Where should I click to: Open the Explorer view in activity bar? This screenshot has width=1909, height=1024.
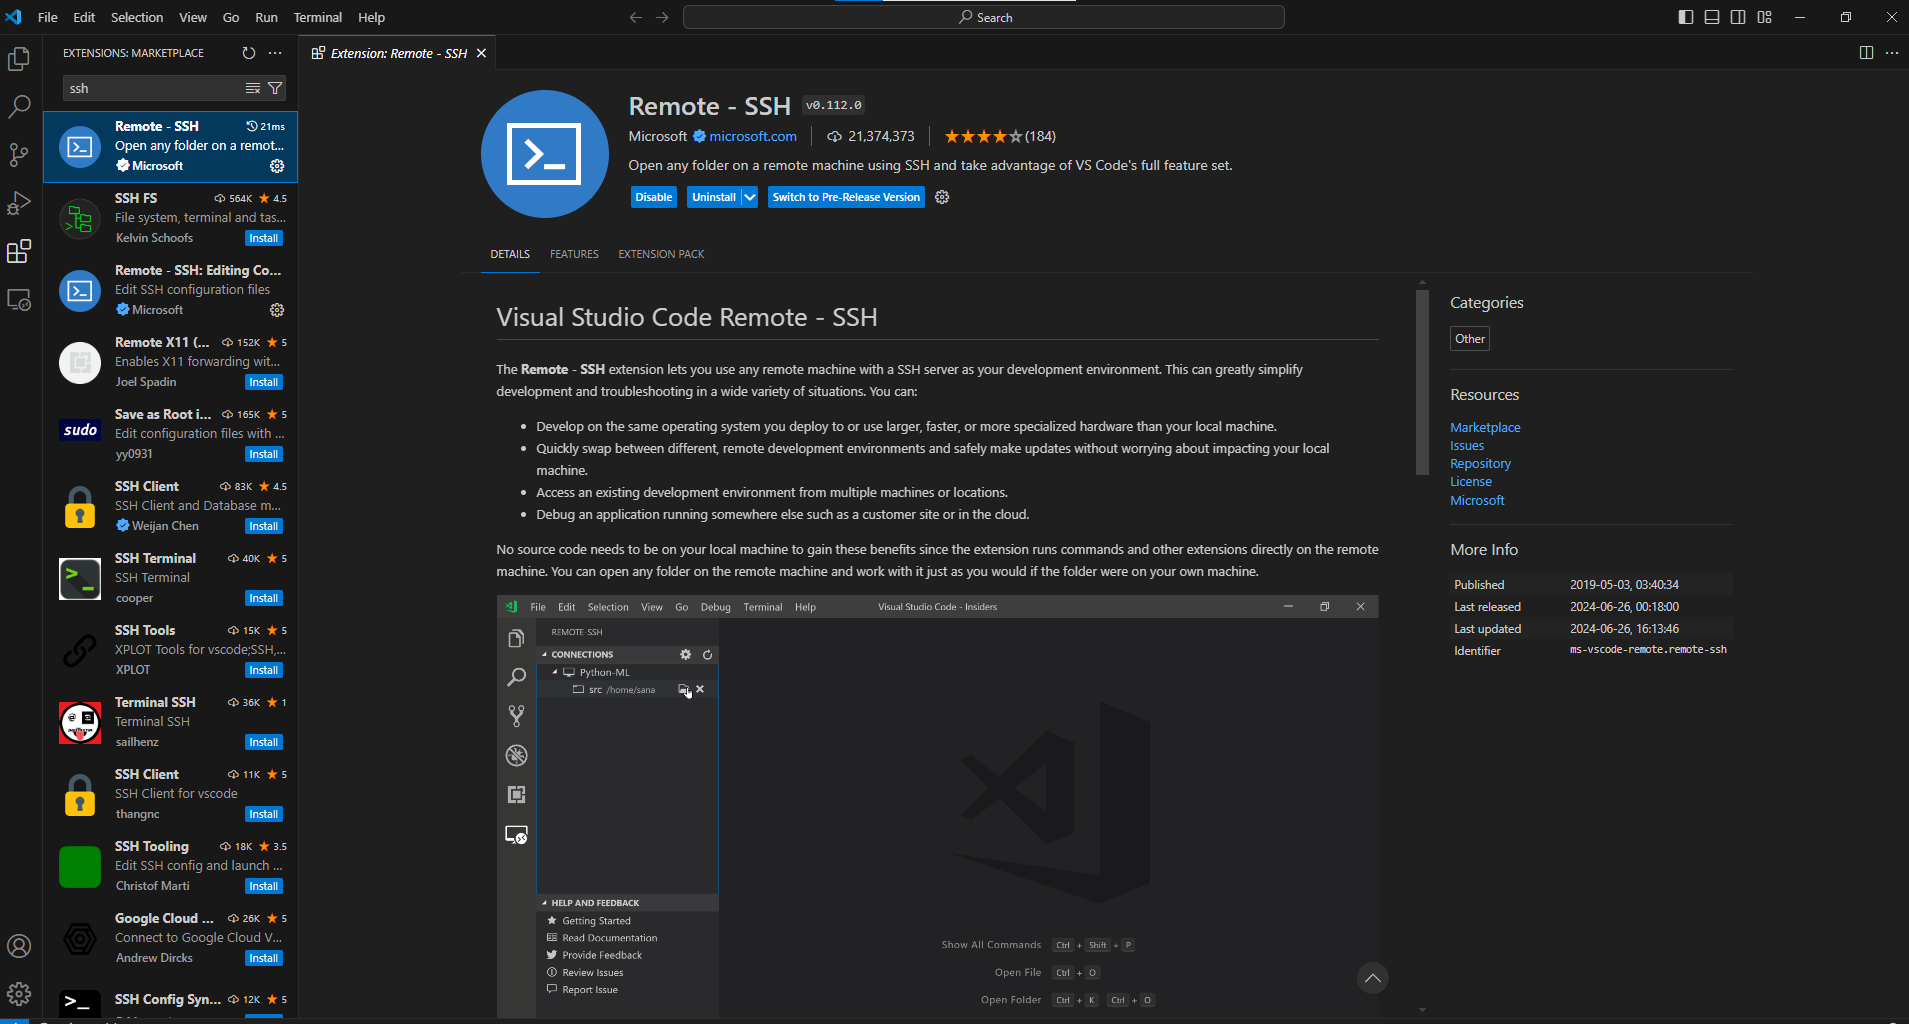click(x=19, y=60)
